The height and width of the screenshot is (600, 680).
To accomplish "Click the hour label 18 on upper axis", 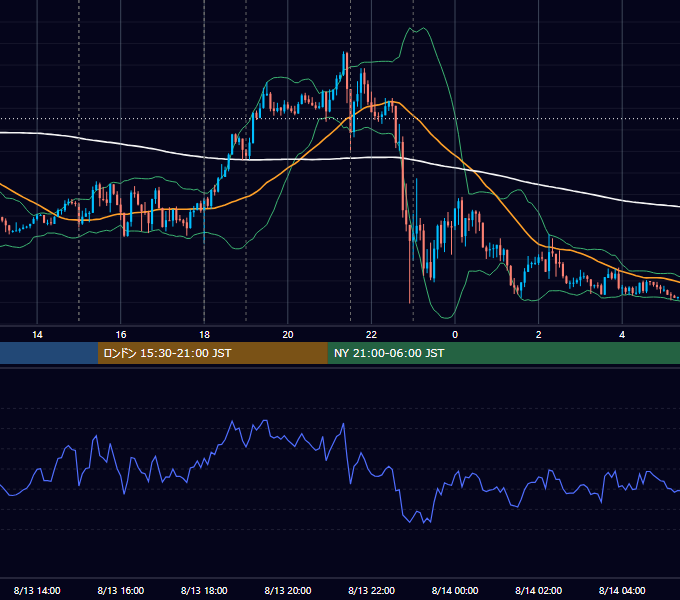I will point(204,335).
